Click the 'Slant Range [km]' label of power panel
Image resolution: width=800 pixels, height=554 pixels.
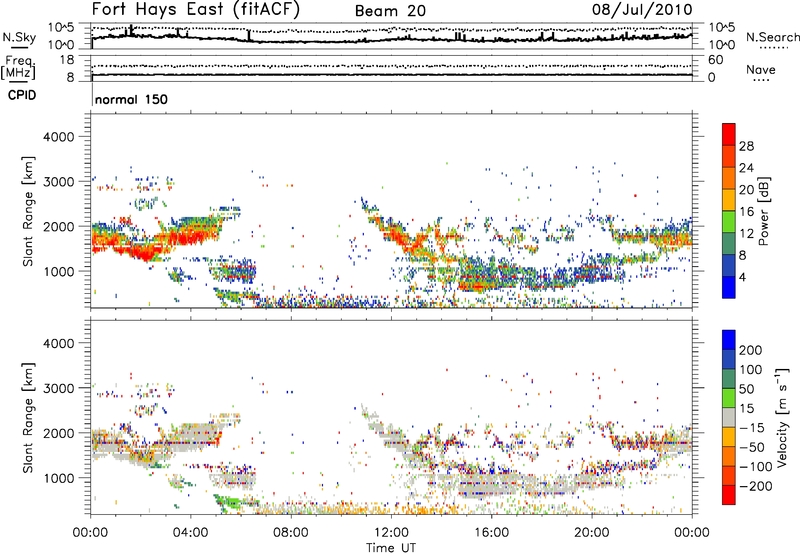pos(28,211)
